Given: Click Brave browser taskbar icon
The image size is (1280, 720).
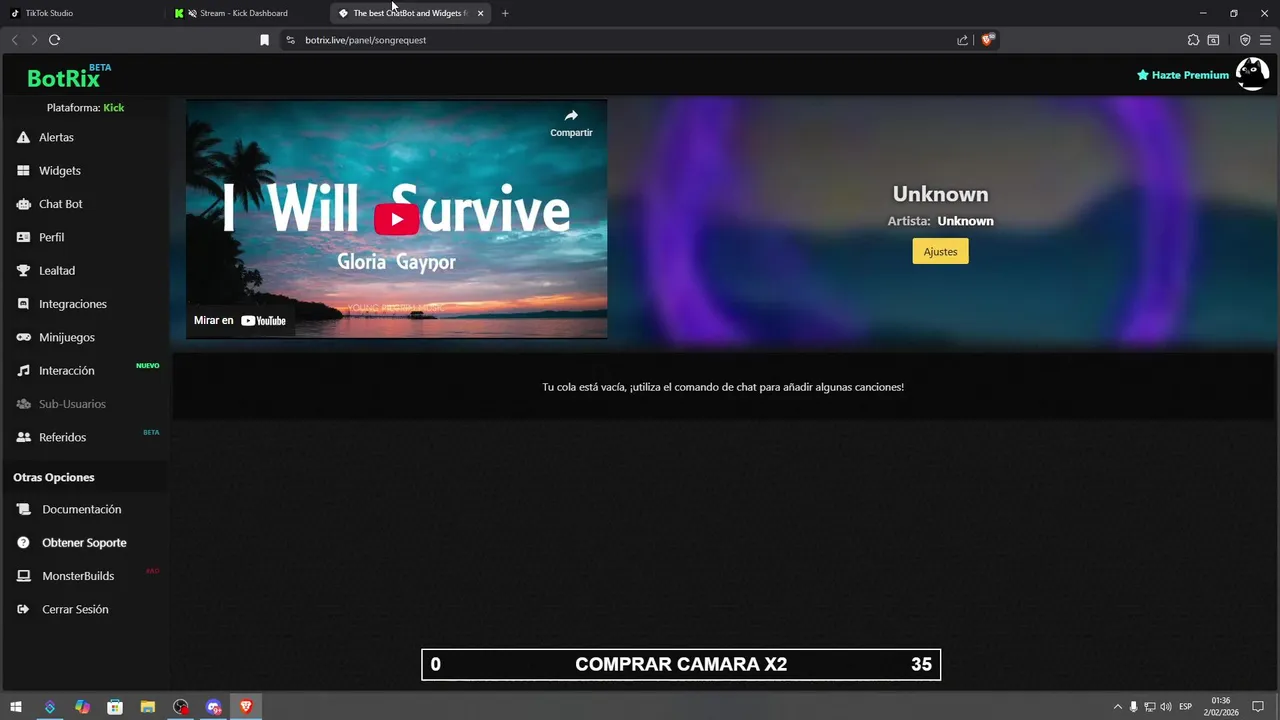Looking at the screenshot, I should coord(246,707).
